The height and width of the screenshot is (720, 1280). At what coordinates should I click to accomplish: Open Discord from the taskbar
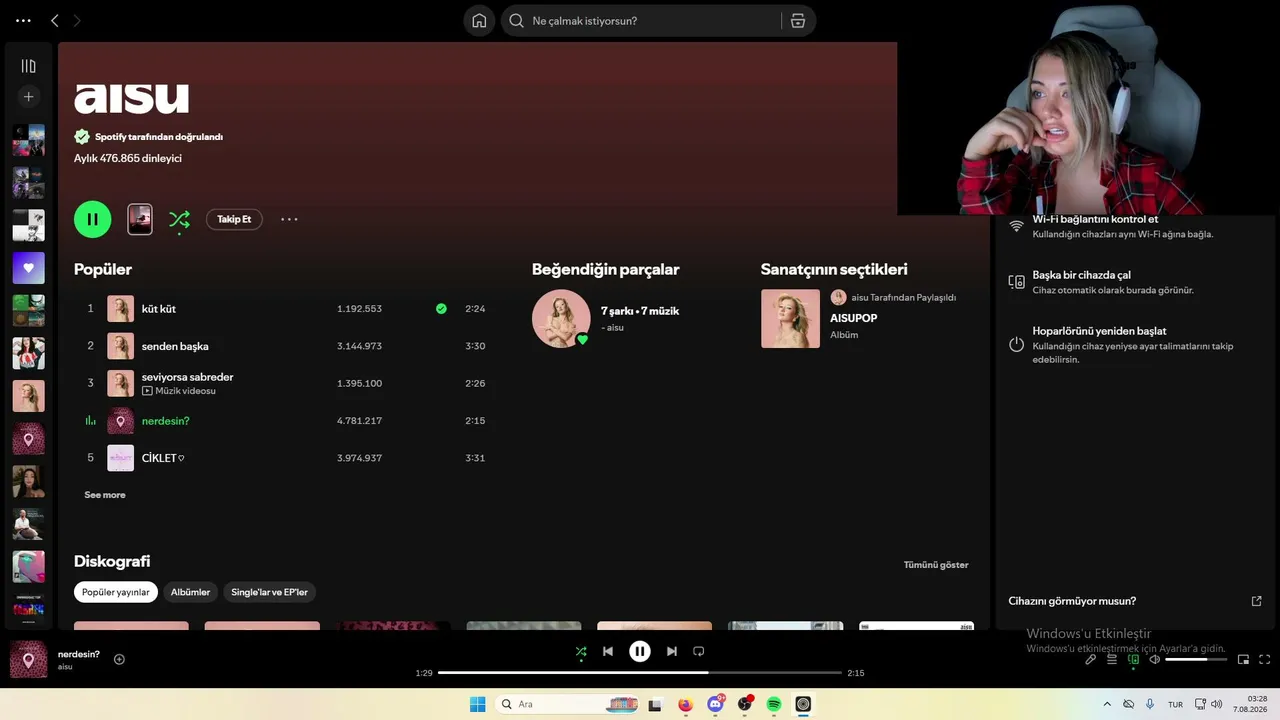[716, 704]
